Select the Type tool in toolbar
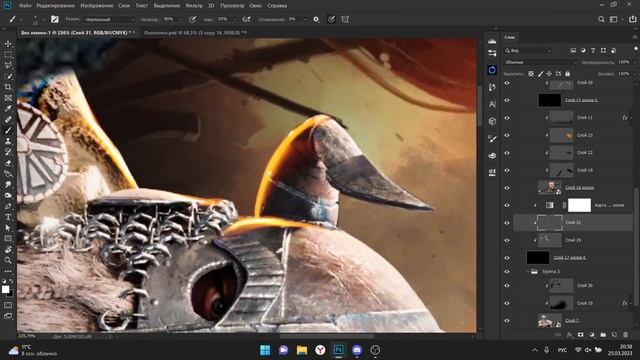The width and height of the screenshot is (640, 360). [8, 217]
